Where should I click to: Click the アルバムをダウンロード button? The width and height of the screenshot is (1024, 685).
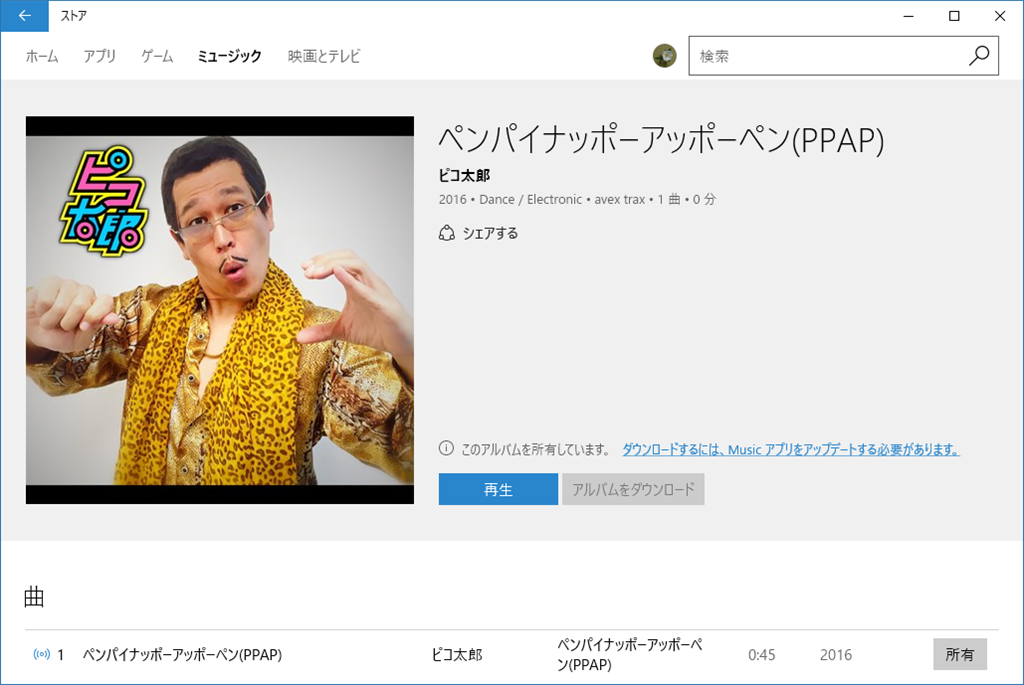click(633, 489)
